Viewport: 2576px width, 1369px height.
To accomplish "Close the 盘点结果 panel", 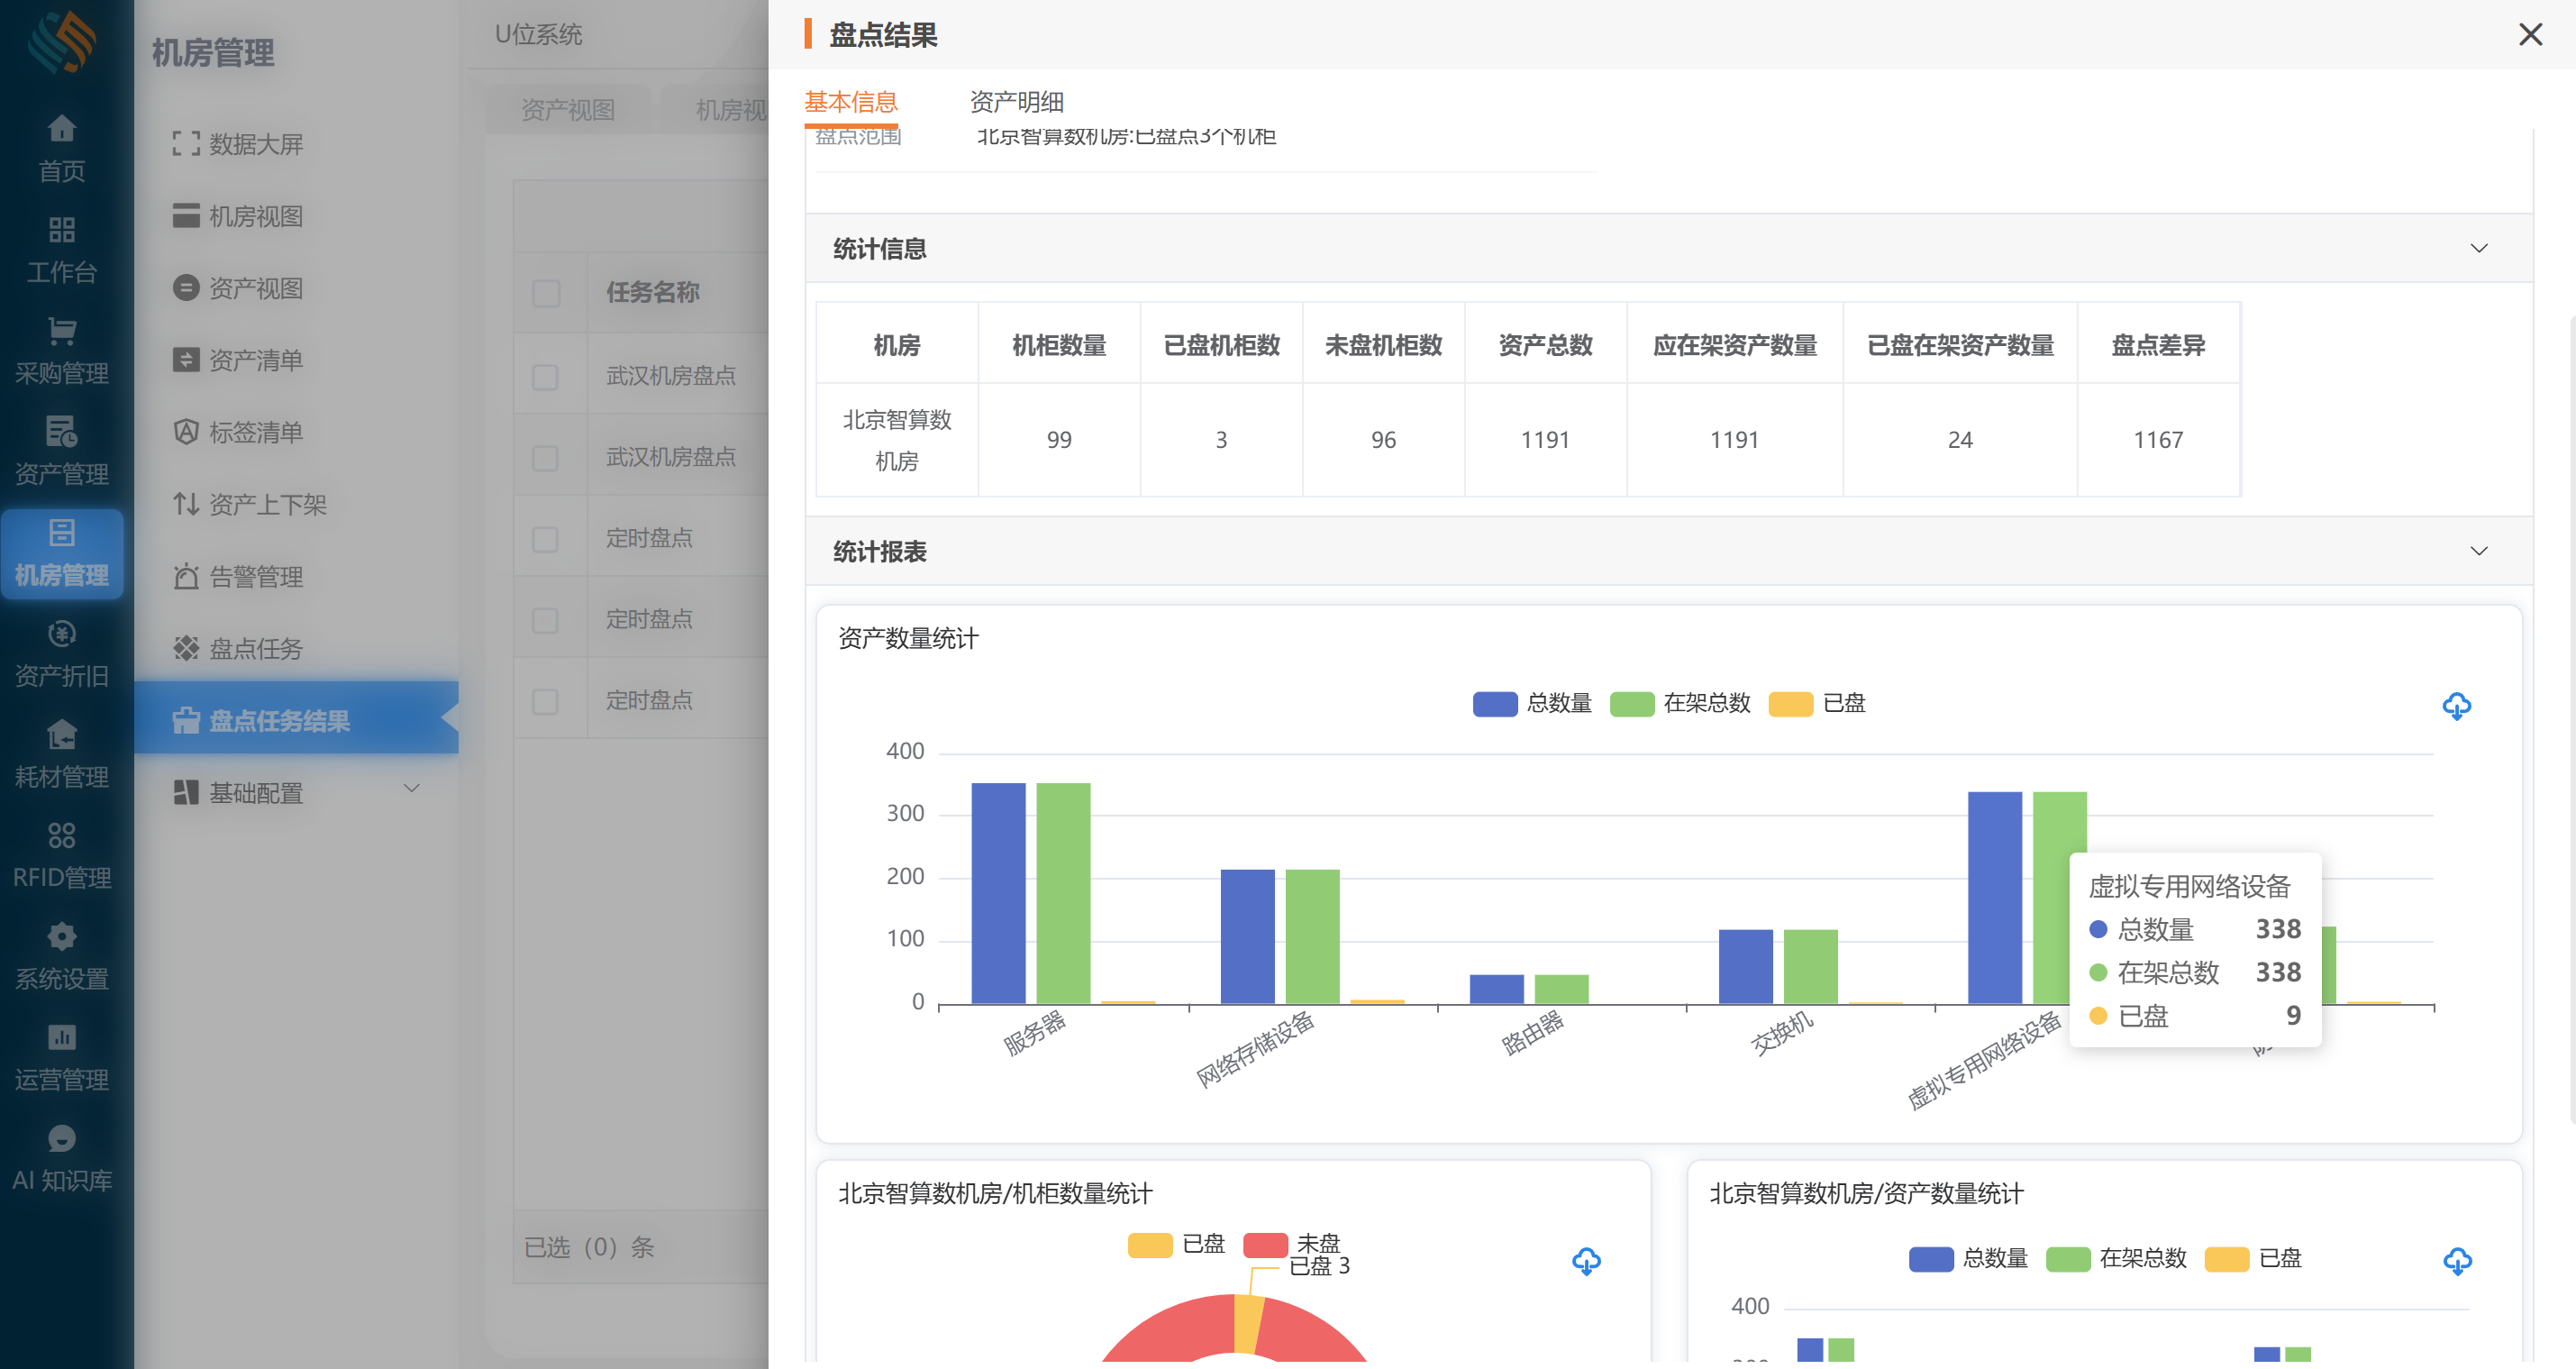I will click(2530, 35).
